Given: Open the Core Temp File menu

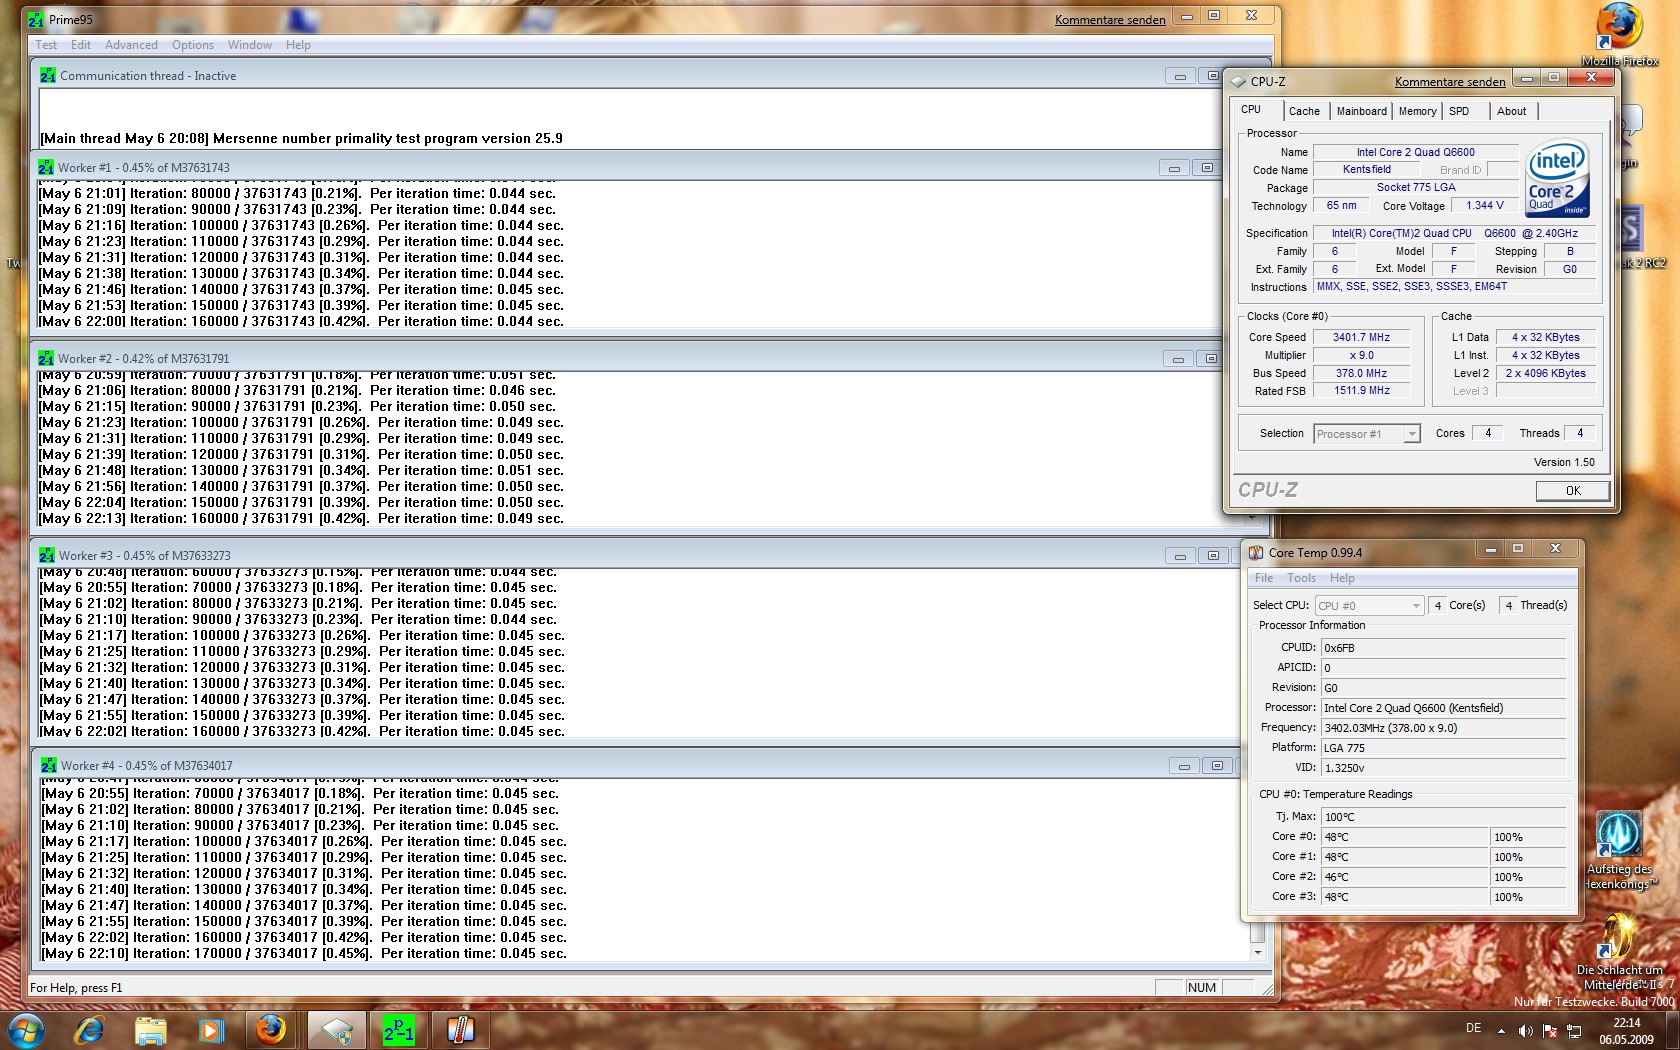Looking at the screenshot, I should pos(1264,578).
